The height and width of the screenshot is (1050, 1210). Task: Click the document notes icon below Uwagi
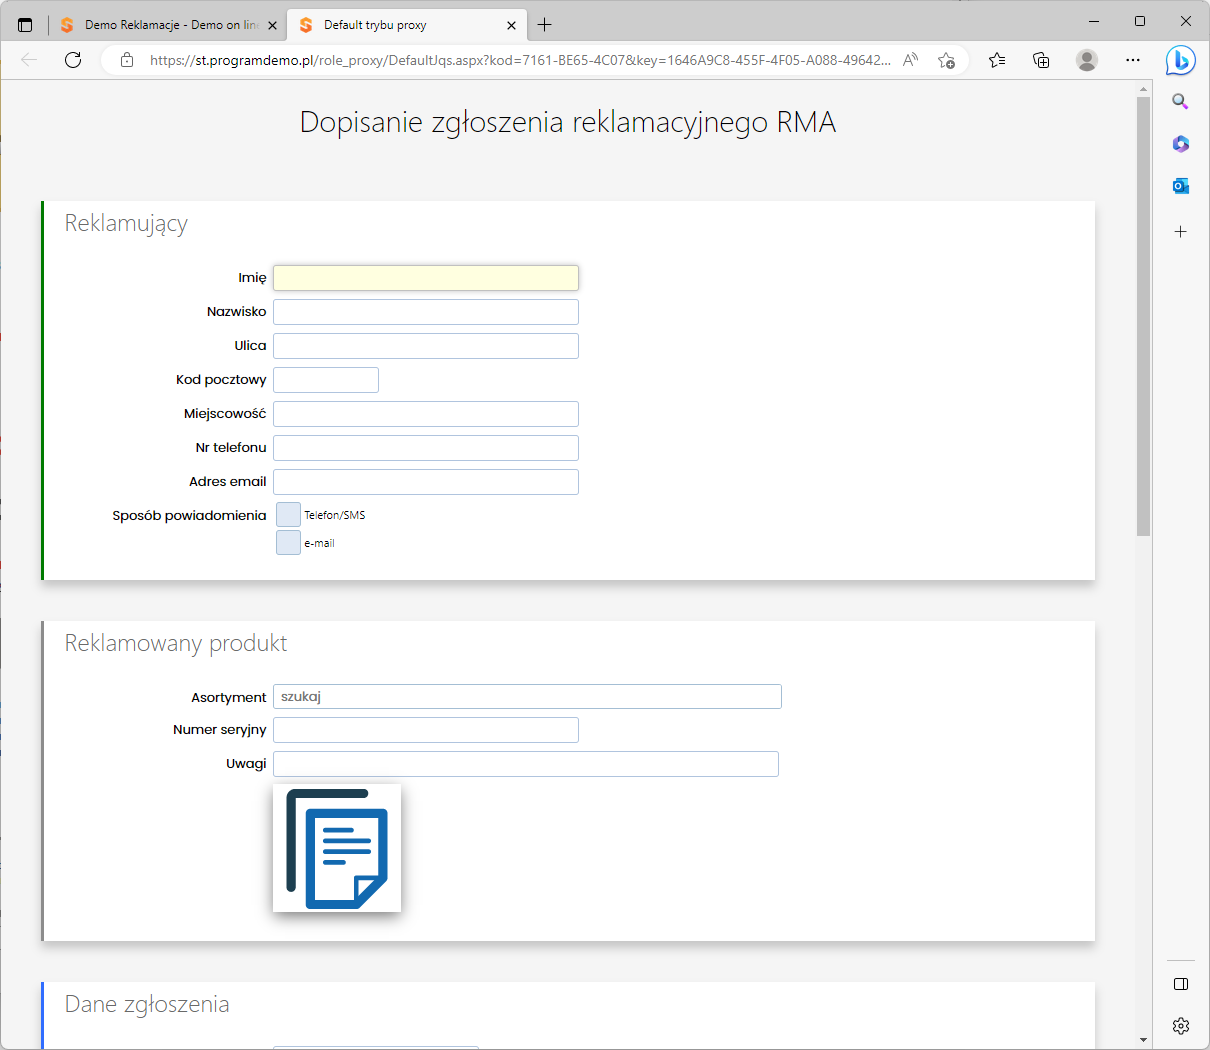pos(337,848)
